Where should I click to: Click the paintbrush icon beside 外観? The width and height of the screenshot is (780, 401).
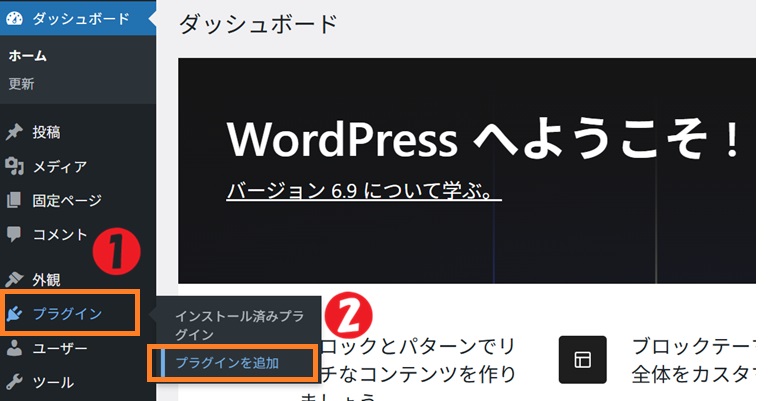(14, 279)
